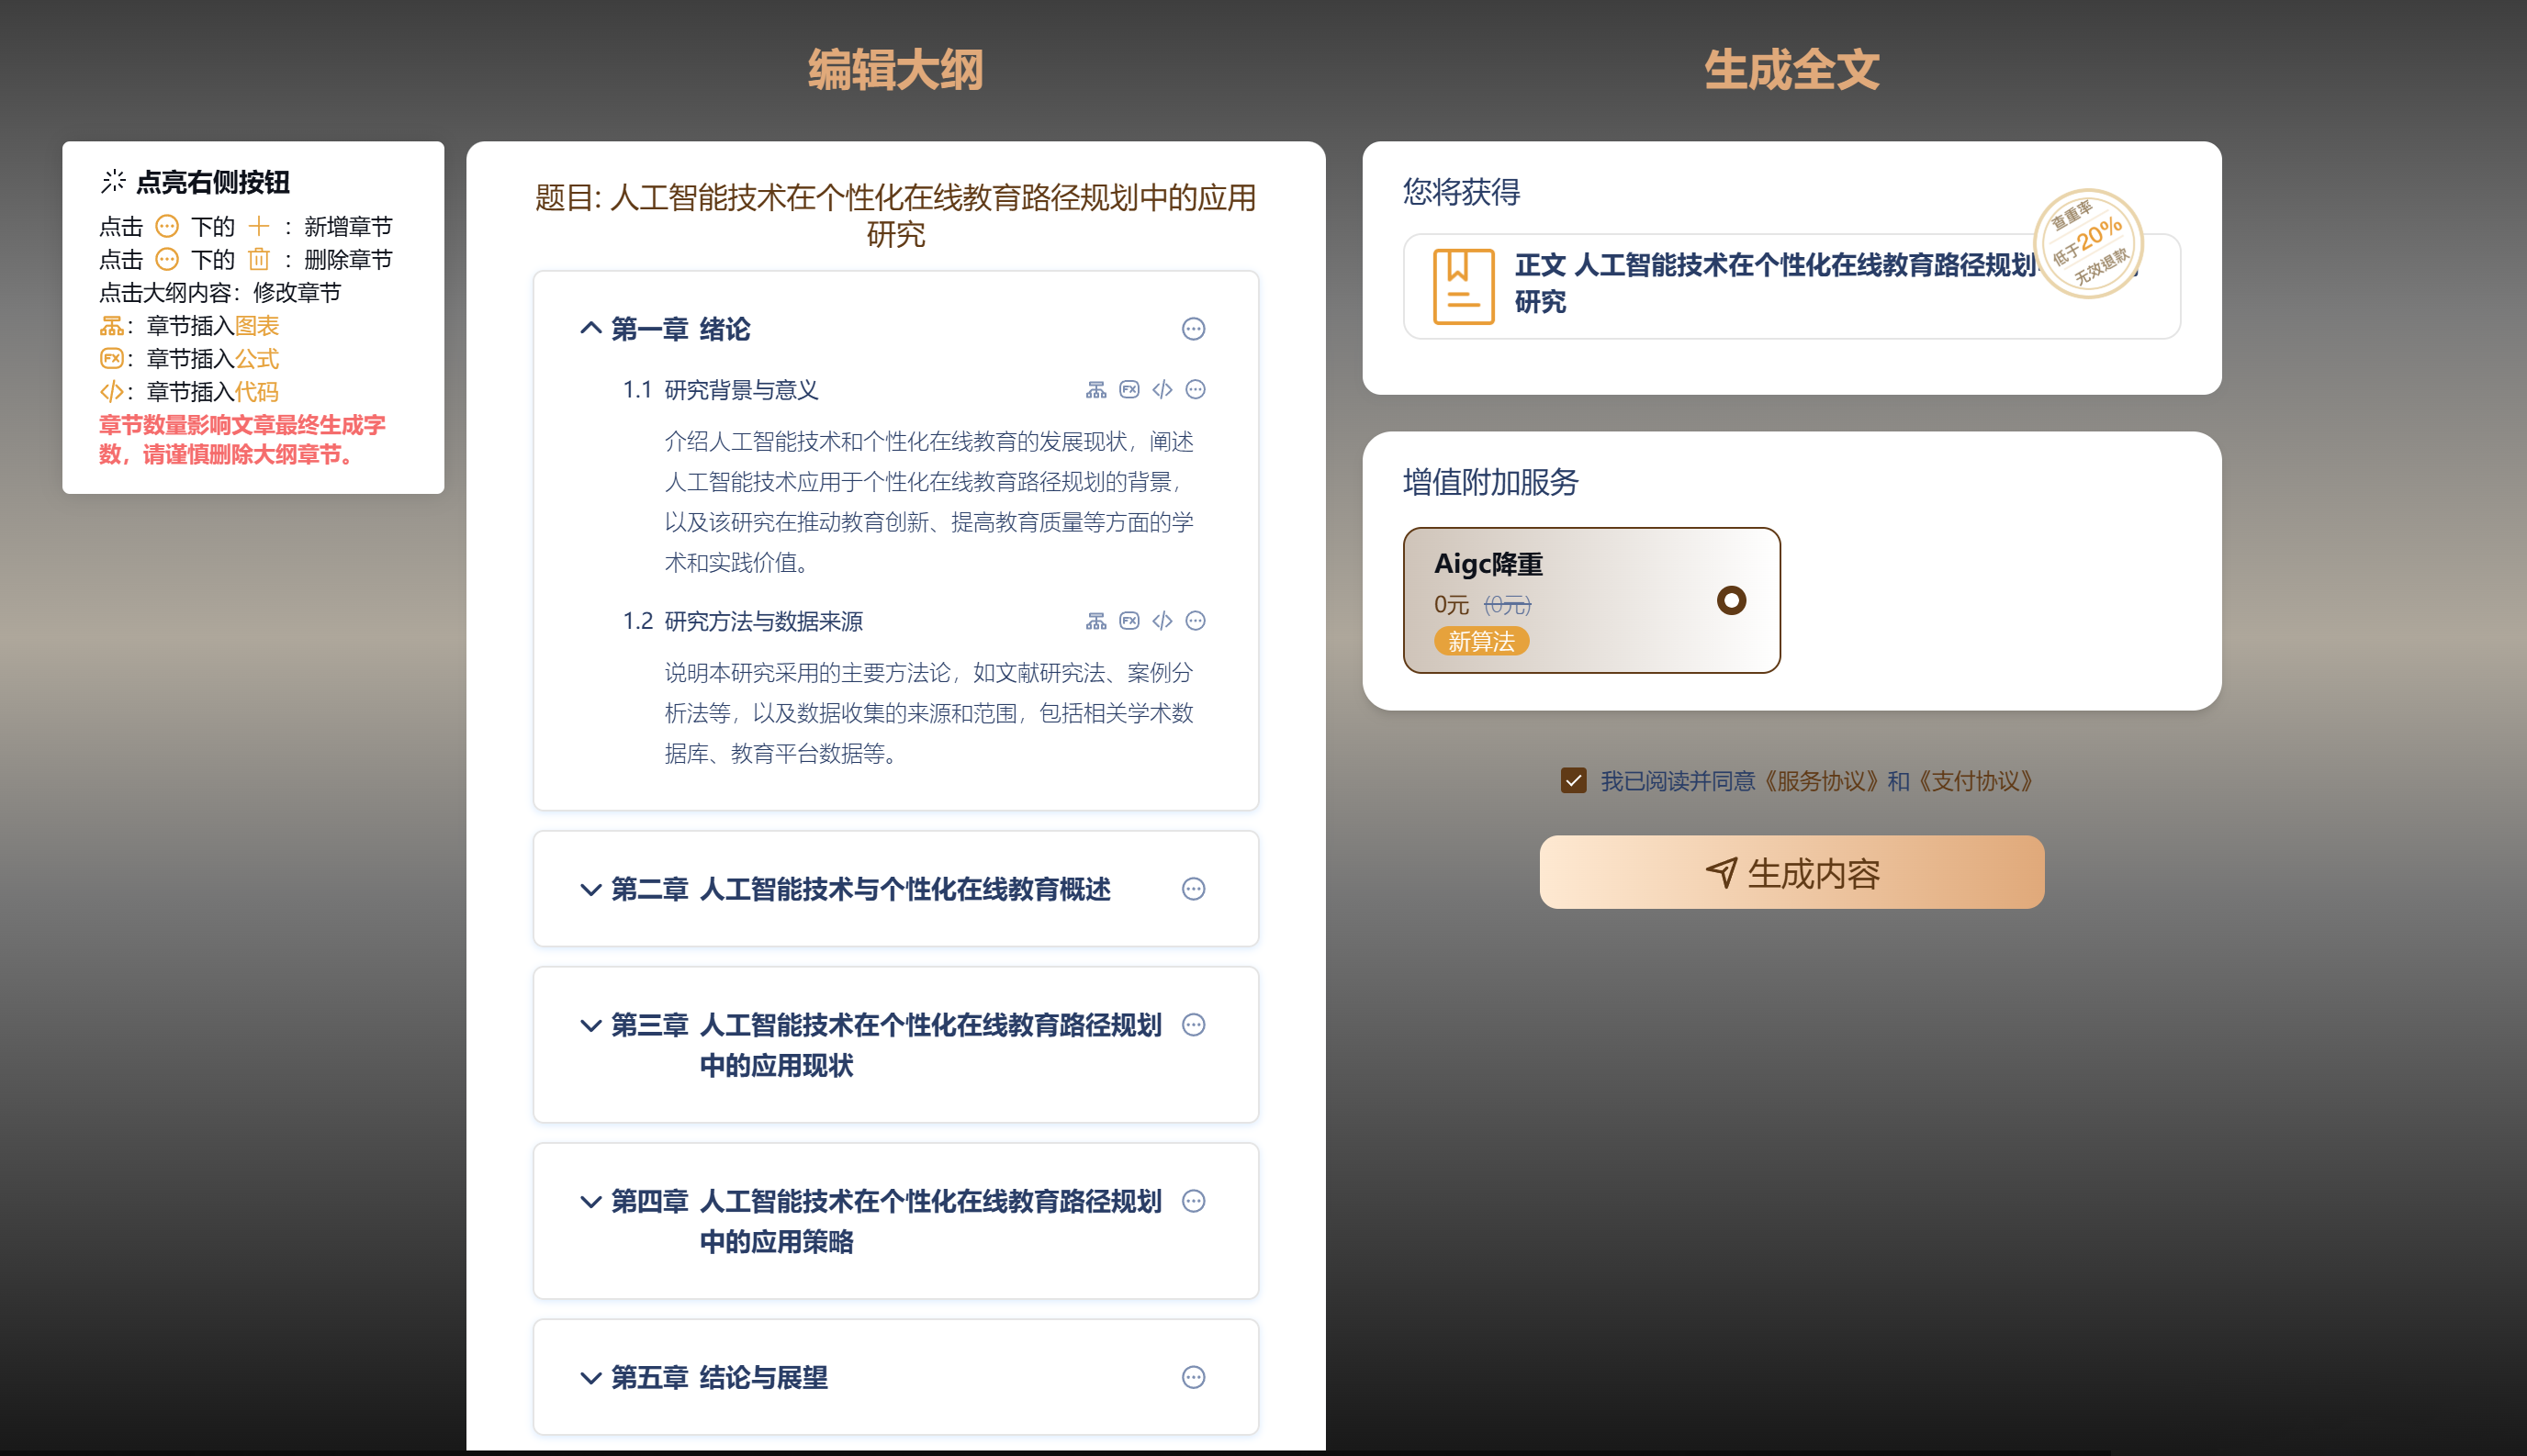Expand 第五章 结论与展望 chapter
Screen dimensions: 2527x1456
(590, 1377)
